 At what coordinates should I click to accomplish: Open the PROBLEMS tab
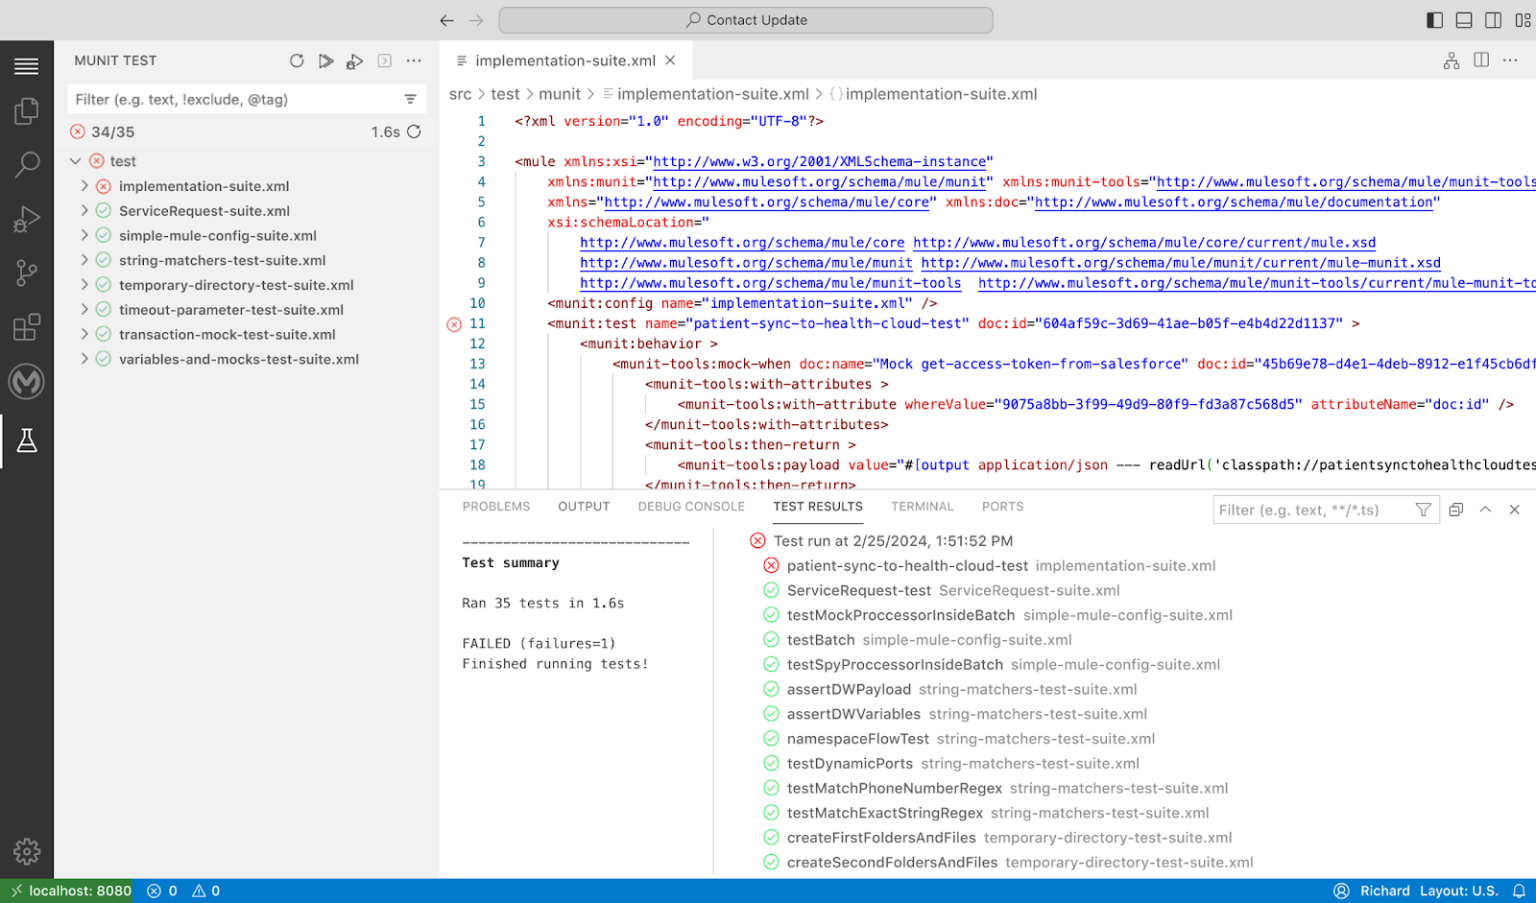point(496,507)
